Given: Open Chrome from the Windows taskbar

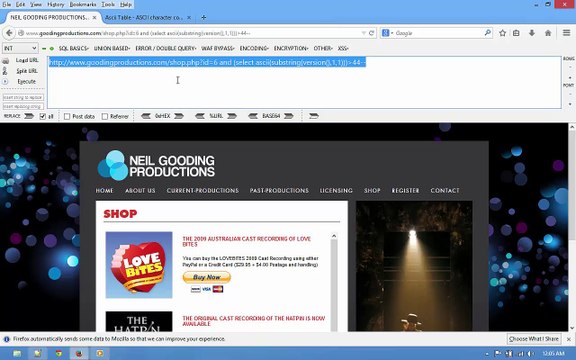Looking at the screenshot, I should (x=58, y=353).
